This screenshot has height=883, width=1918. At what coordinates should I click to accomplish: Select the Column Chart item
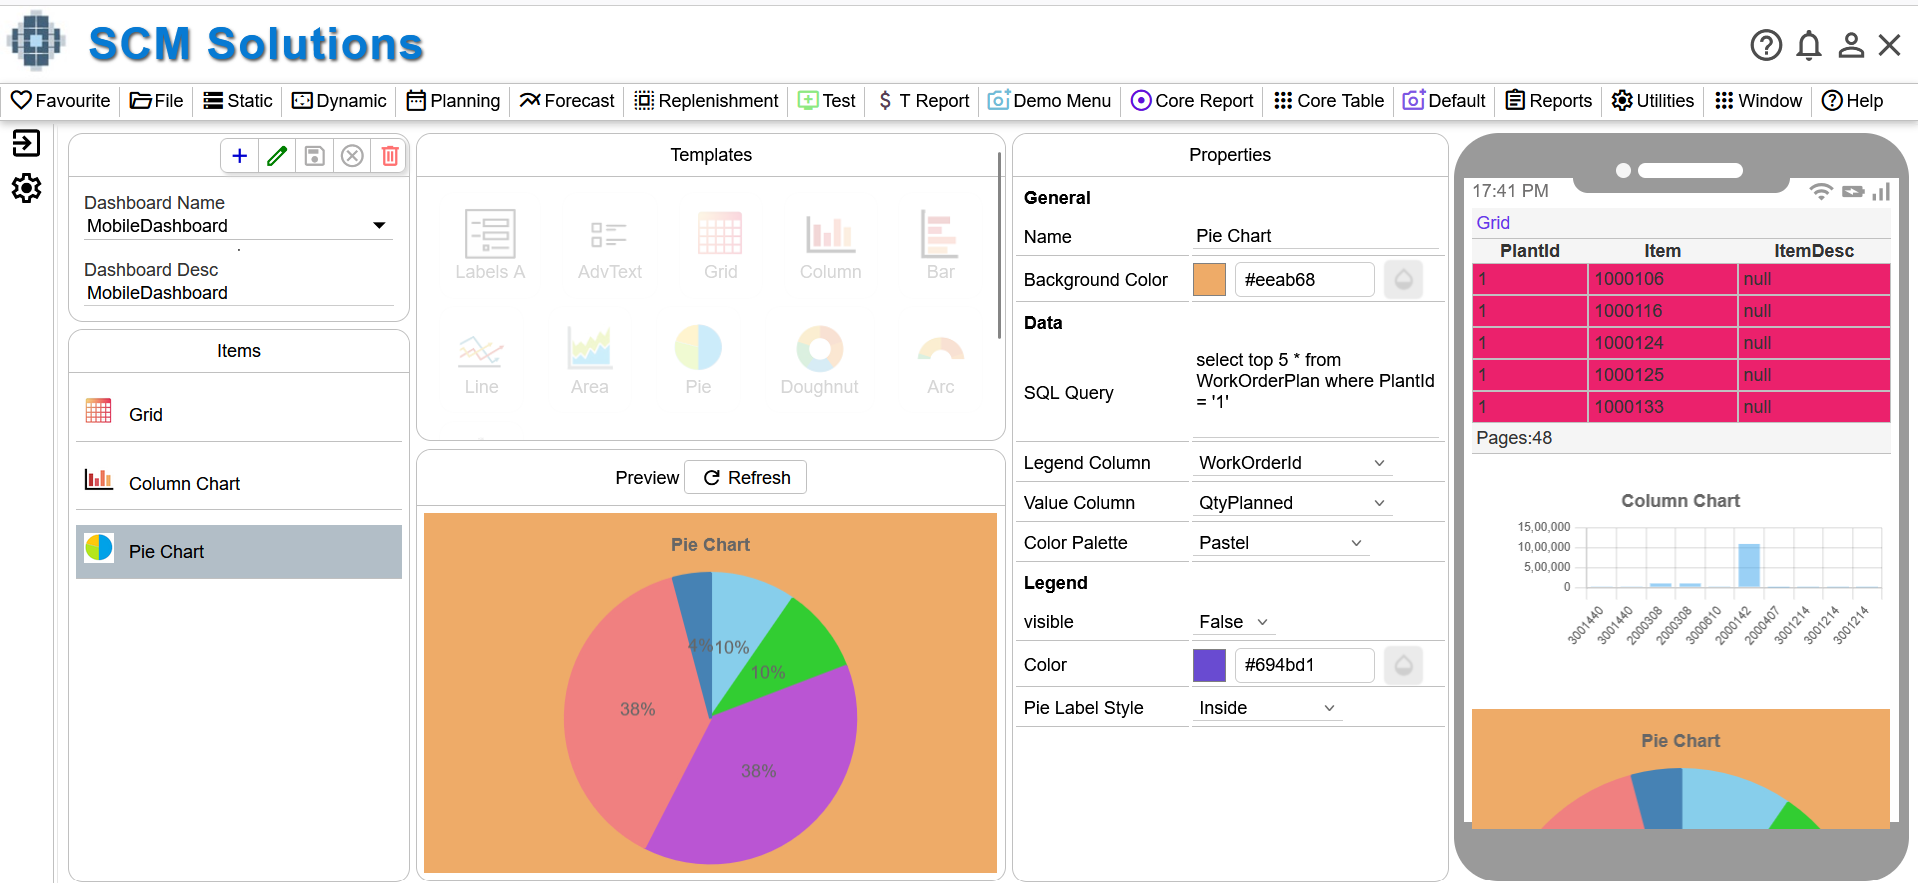[239, 483]
